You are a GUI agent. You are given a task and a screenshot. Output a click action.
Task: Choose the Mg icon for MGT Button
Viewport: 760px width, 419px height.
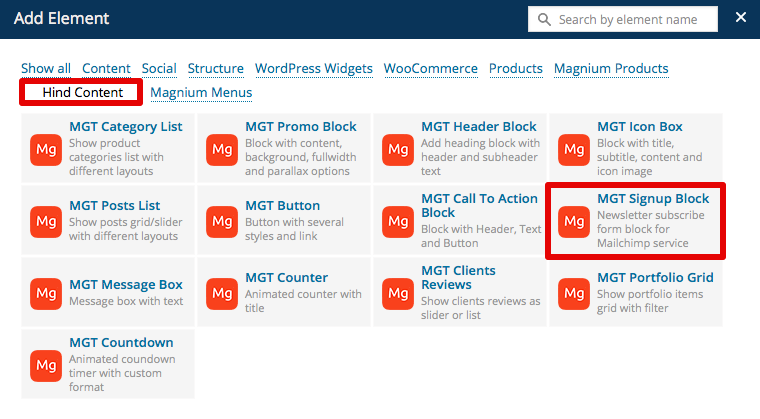point(222,220)
